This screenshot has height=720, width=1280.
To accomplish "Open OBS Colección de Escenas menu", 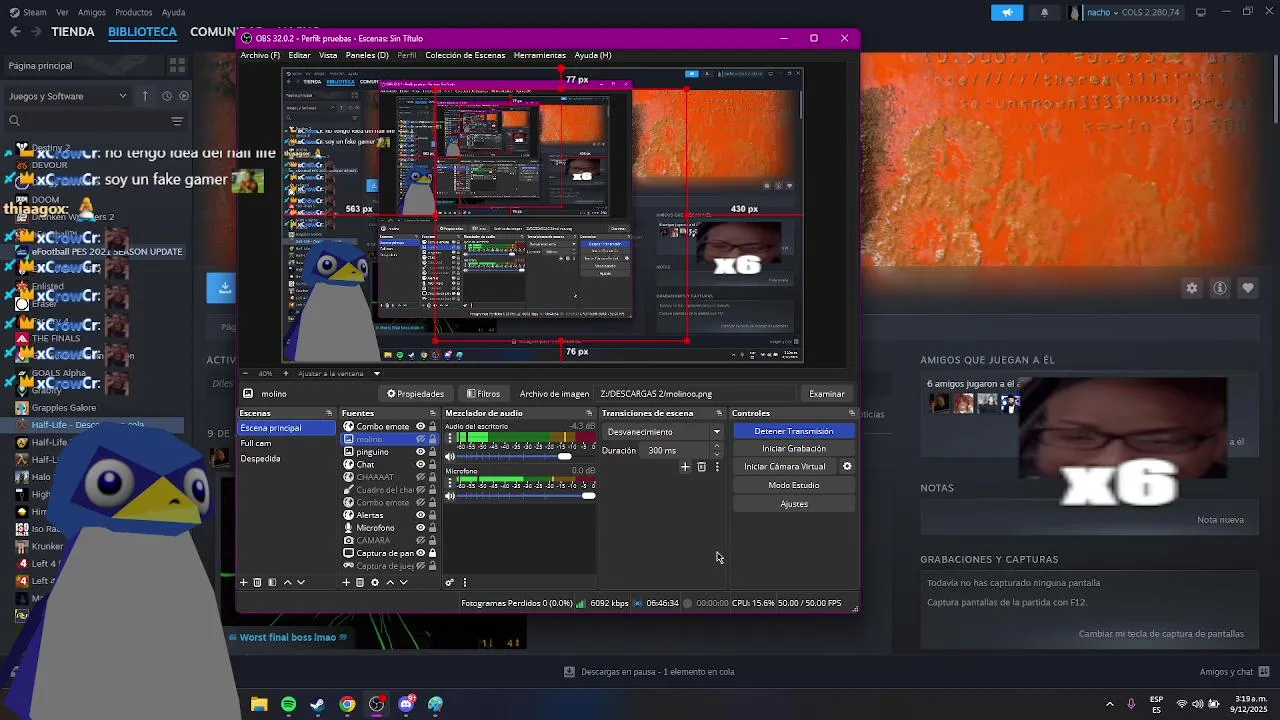I will point(465,55).
